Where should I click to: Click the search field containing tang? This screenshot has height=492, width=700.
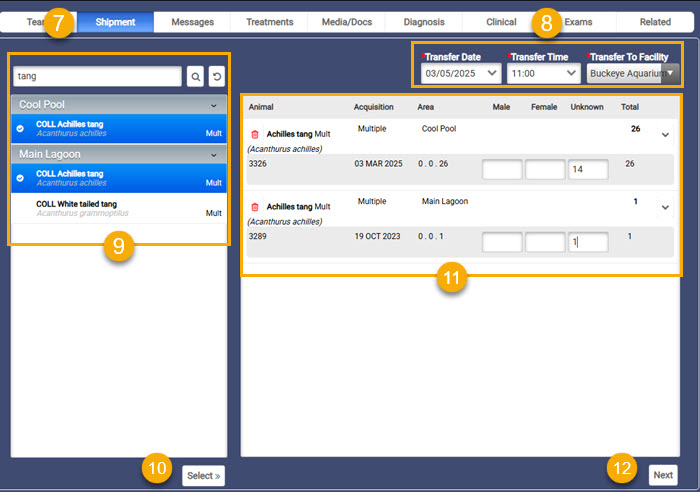[x=97, y=76]
